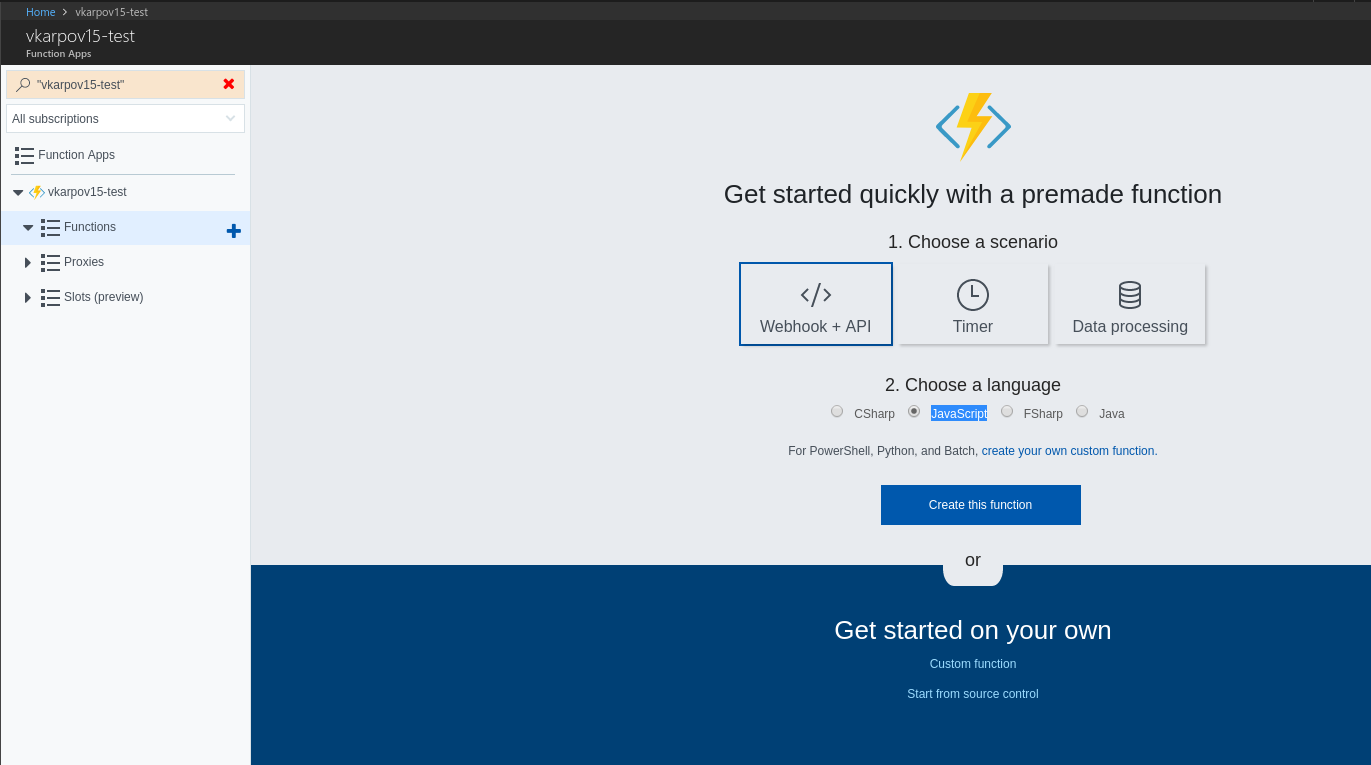Open Start from source control link
1371x765 pixels.
coord(973,694)
